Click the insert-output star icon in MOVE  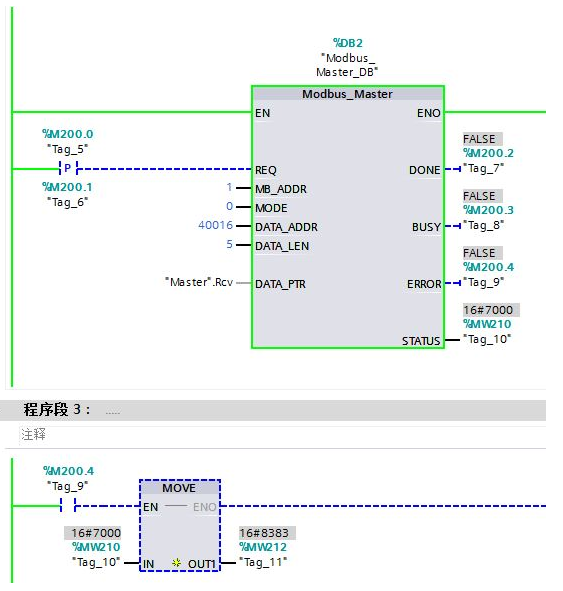(176, 563)
